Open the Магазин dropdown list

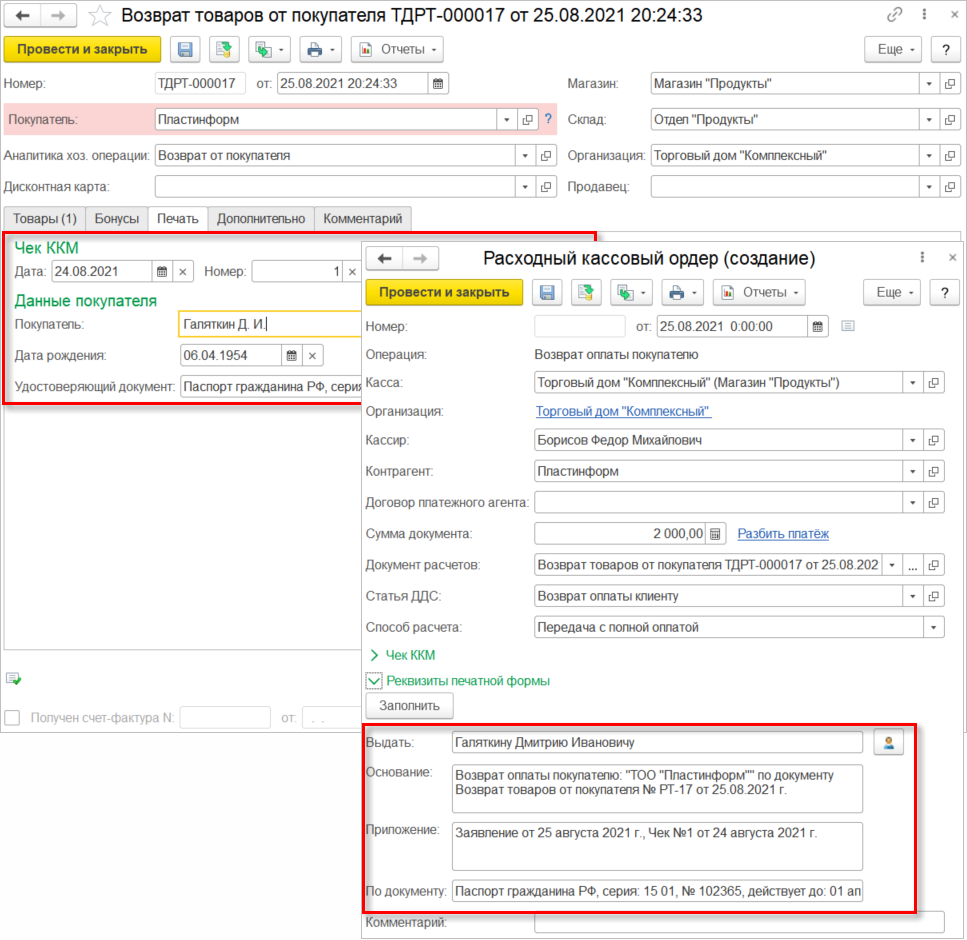point(929,84)
